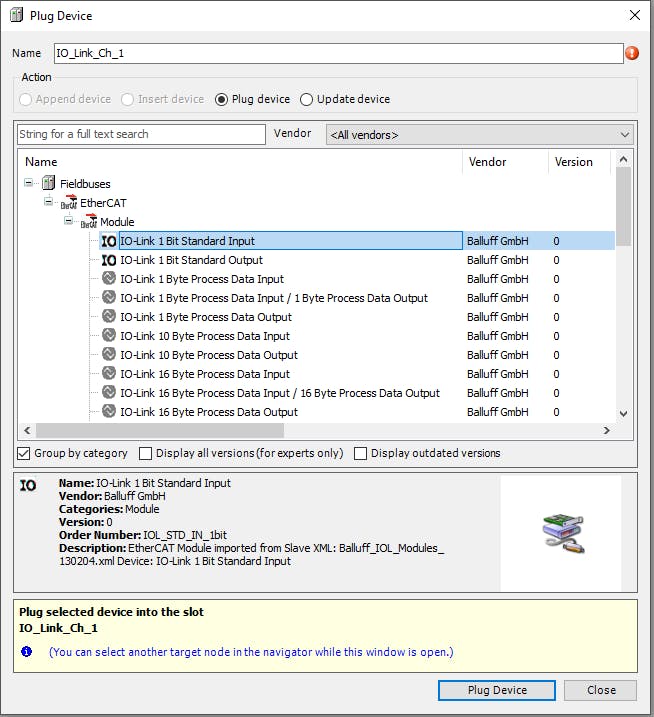Viewport: 654px width, 717px height.
Task: Click the horizontal scrollbar thumb
Action: pyautogui.click(x=160, y=430)
